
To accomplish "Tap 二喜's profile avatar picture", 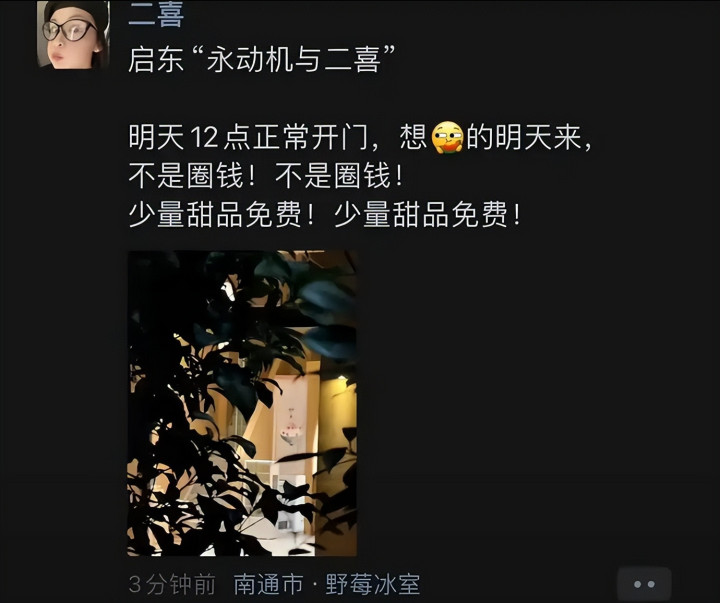I will coord(73,34).
